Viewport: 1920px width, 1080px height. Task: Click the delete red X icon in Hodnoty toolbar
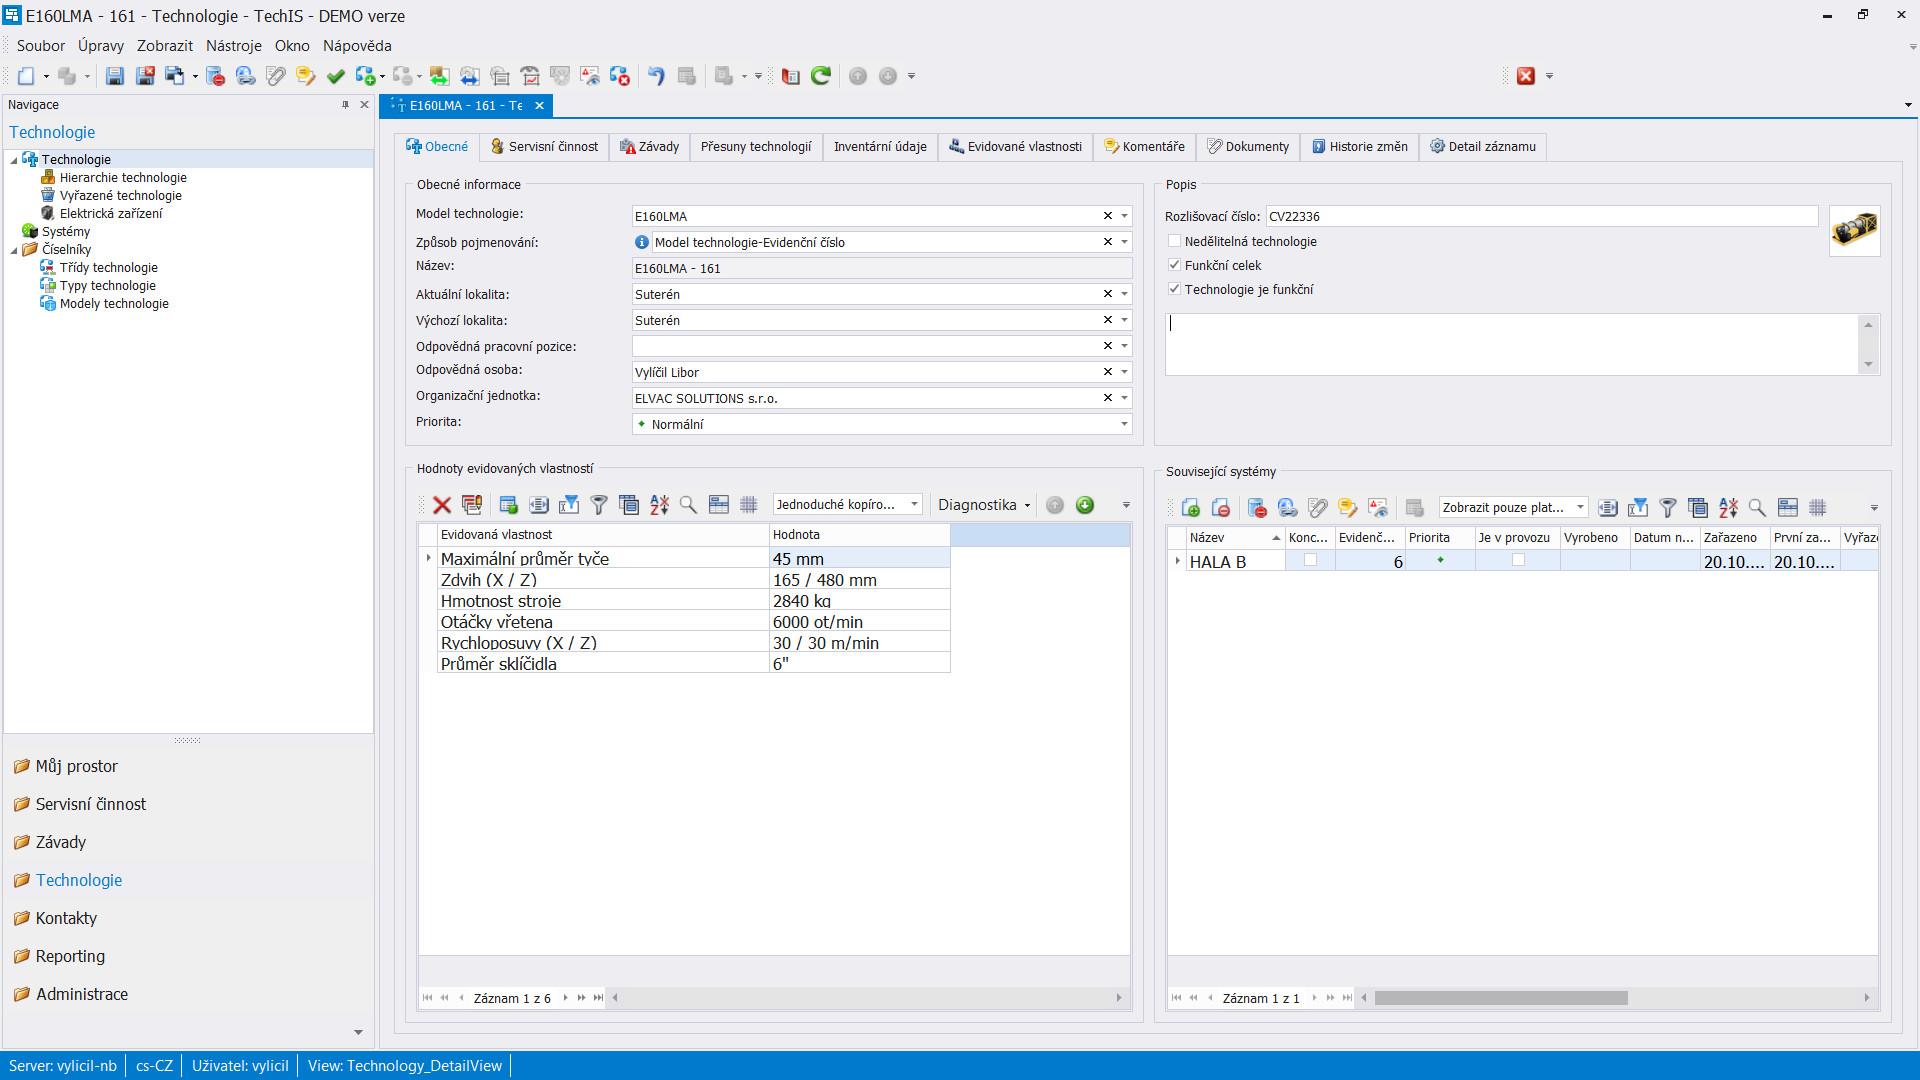tap(444, 505)
